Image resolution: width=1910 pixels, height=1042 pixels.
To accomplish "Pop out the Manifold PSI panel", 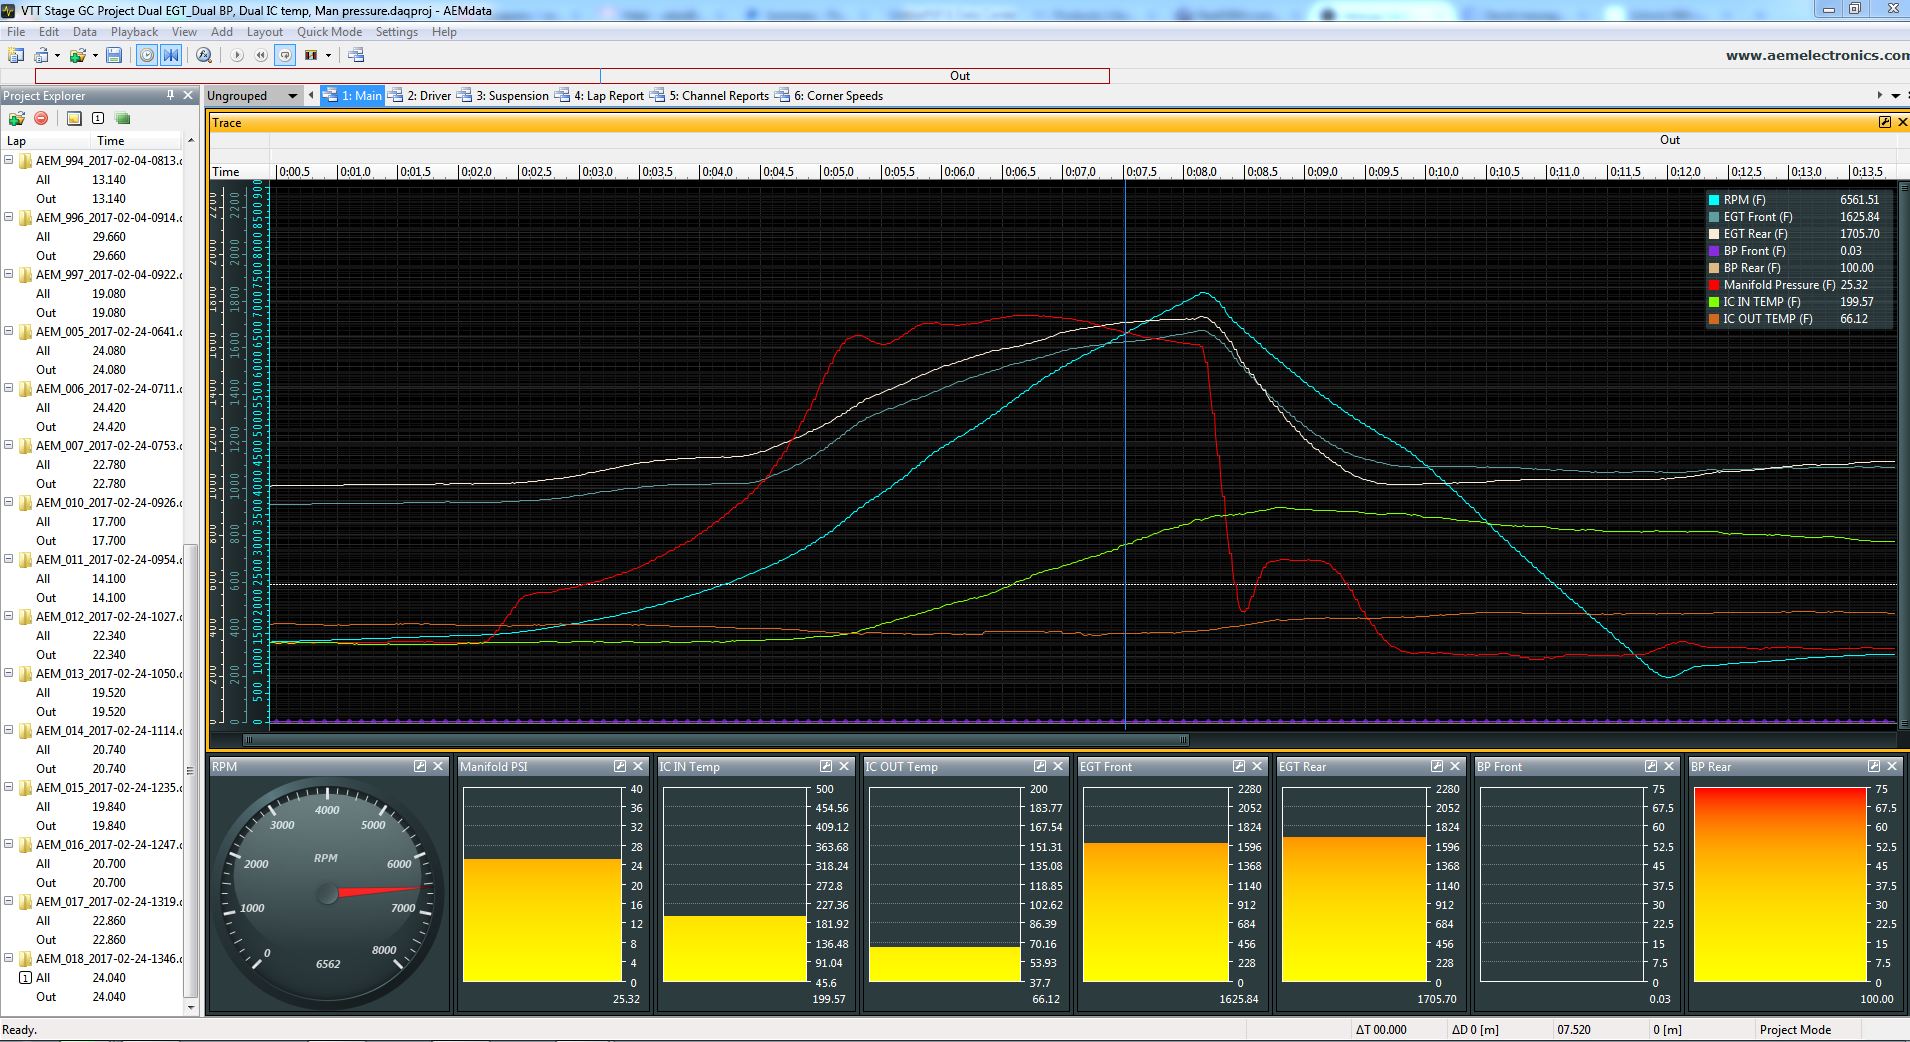I will (620, 766).
